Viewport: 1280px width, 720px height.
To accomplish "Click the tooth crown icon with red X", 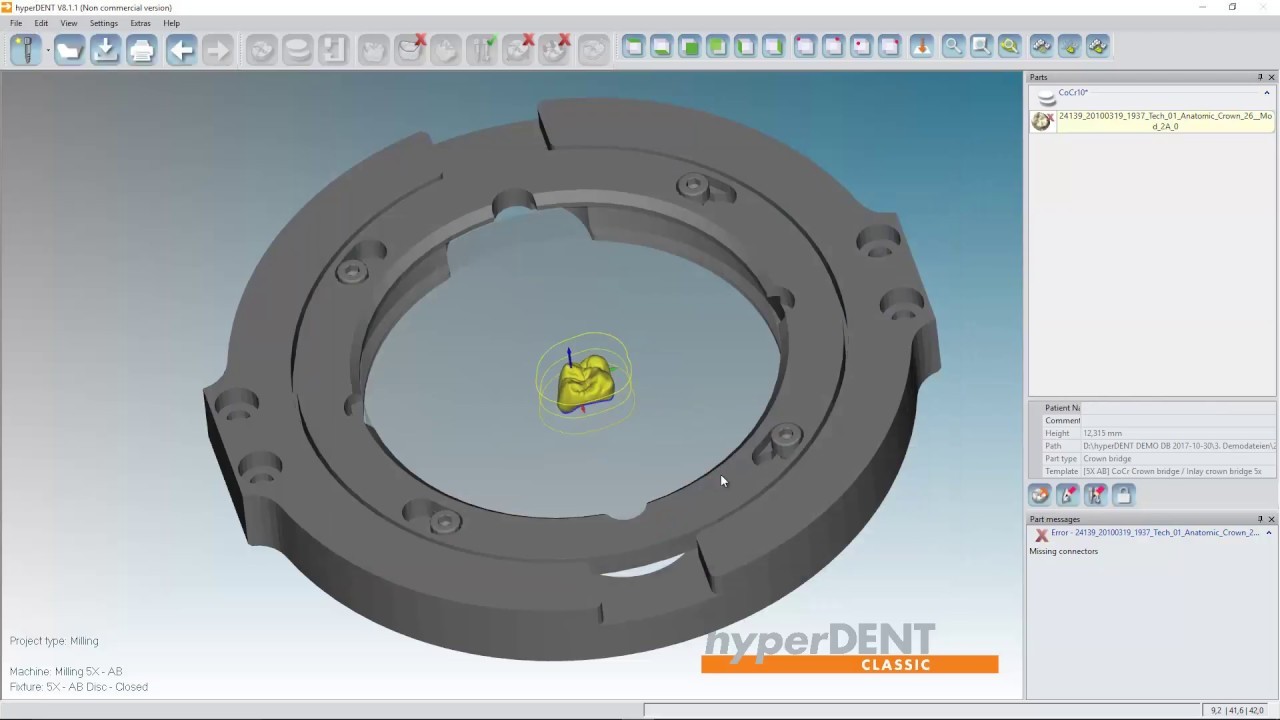I will click(410, 49).
